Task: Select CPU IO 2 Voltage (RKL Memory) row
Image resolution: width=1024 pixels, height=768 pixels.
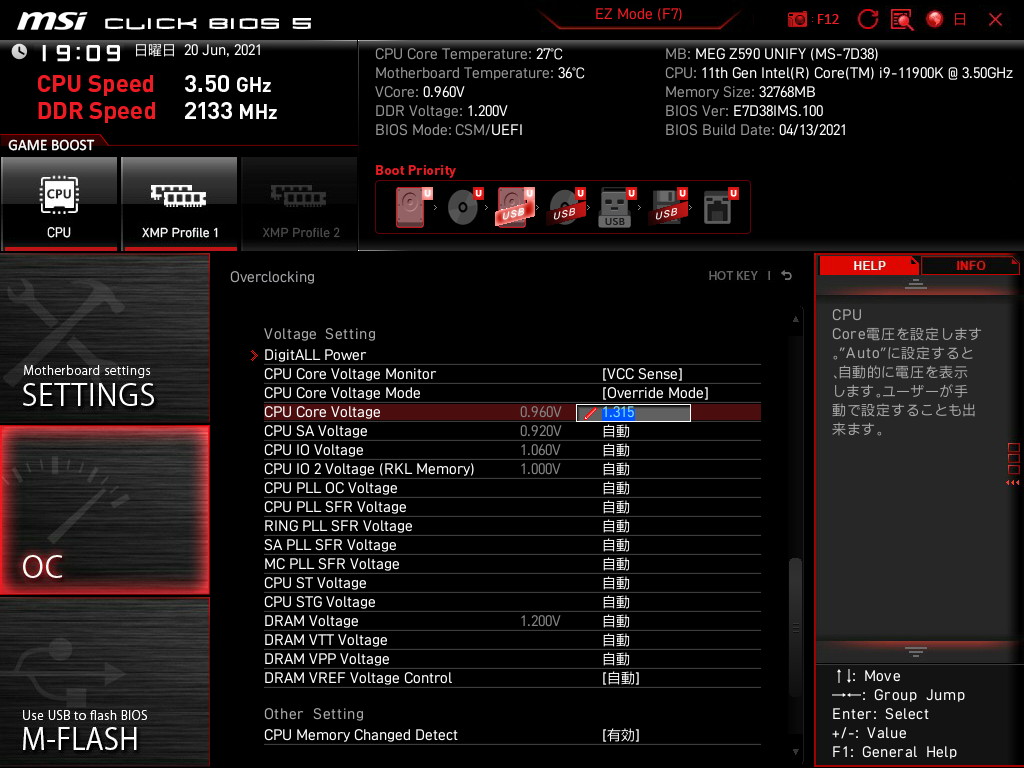Action: pyautogui.click(x=512, y=469)
